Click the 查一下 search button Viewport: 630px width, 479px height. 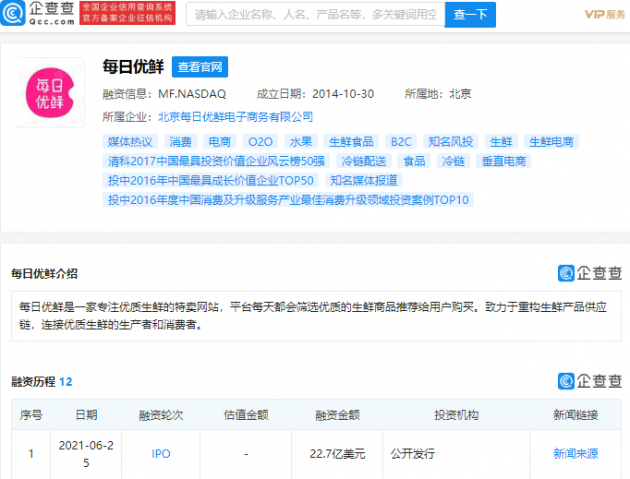pyautogui.click(x=470, y=15)
